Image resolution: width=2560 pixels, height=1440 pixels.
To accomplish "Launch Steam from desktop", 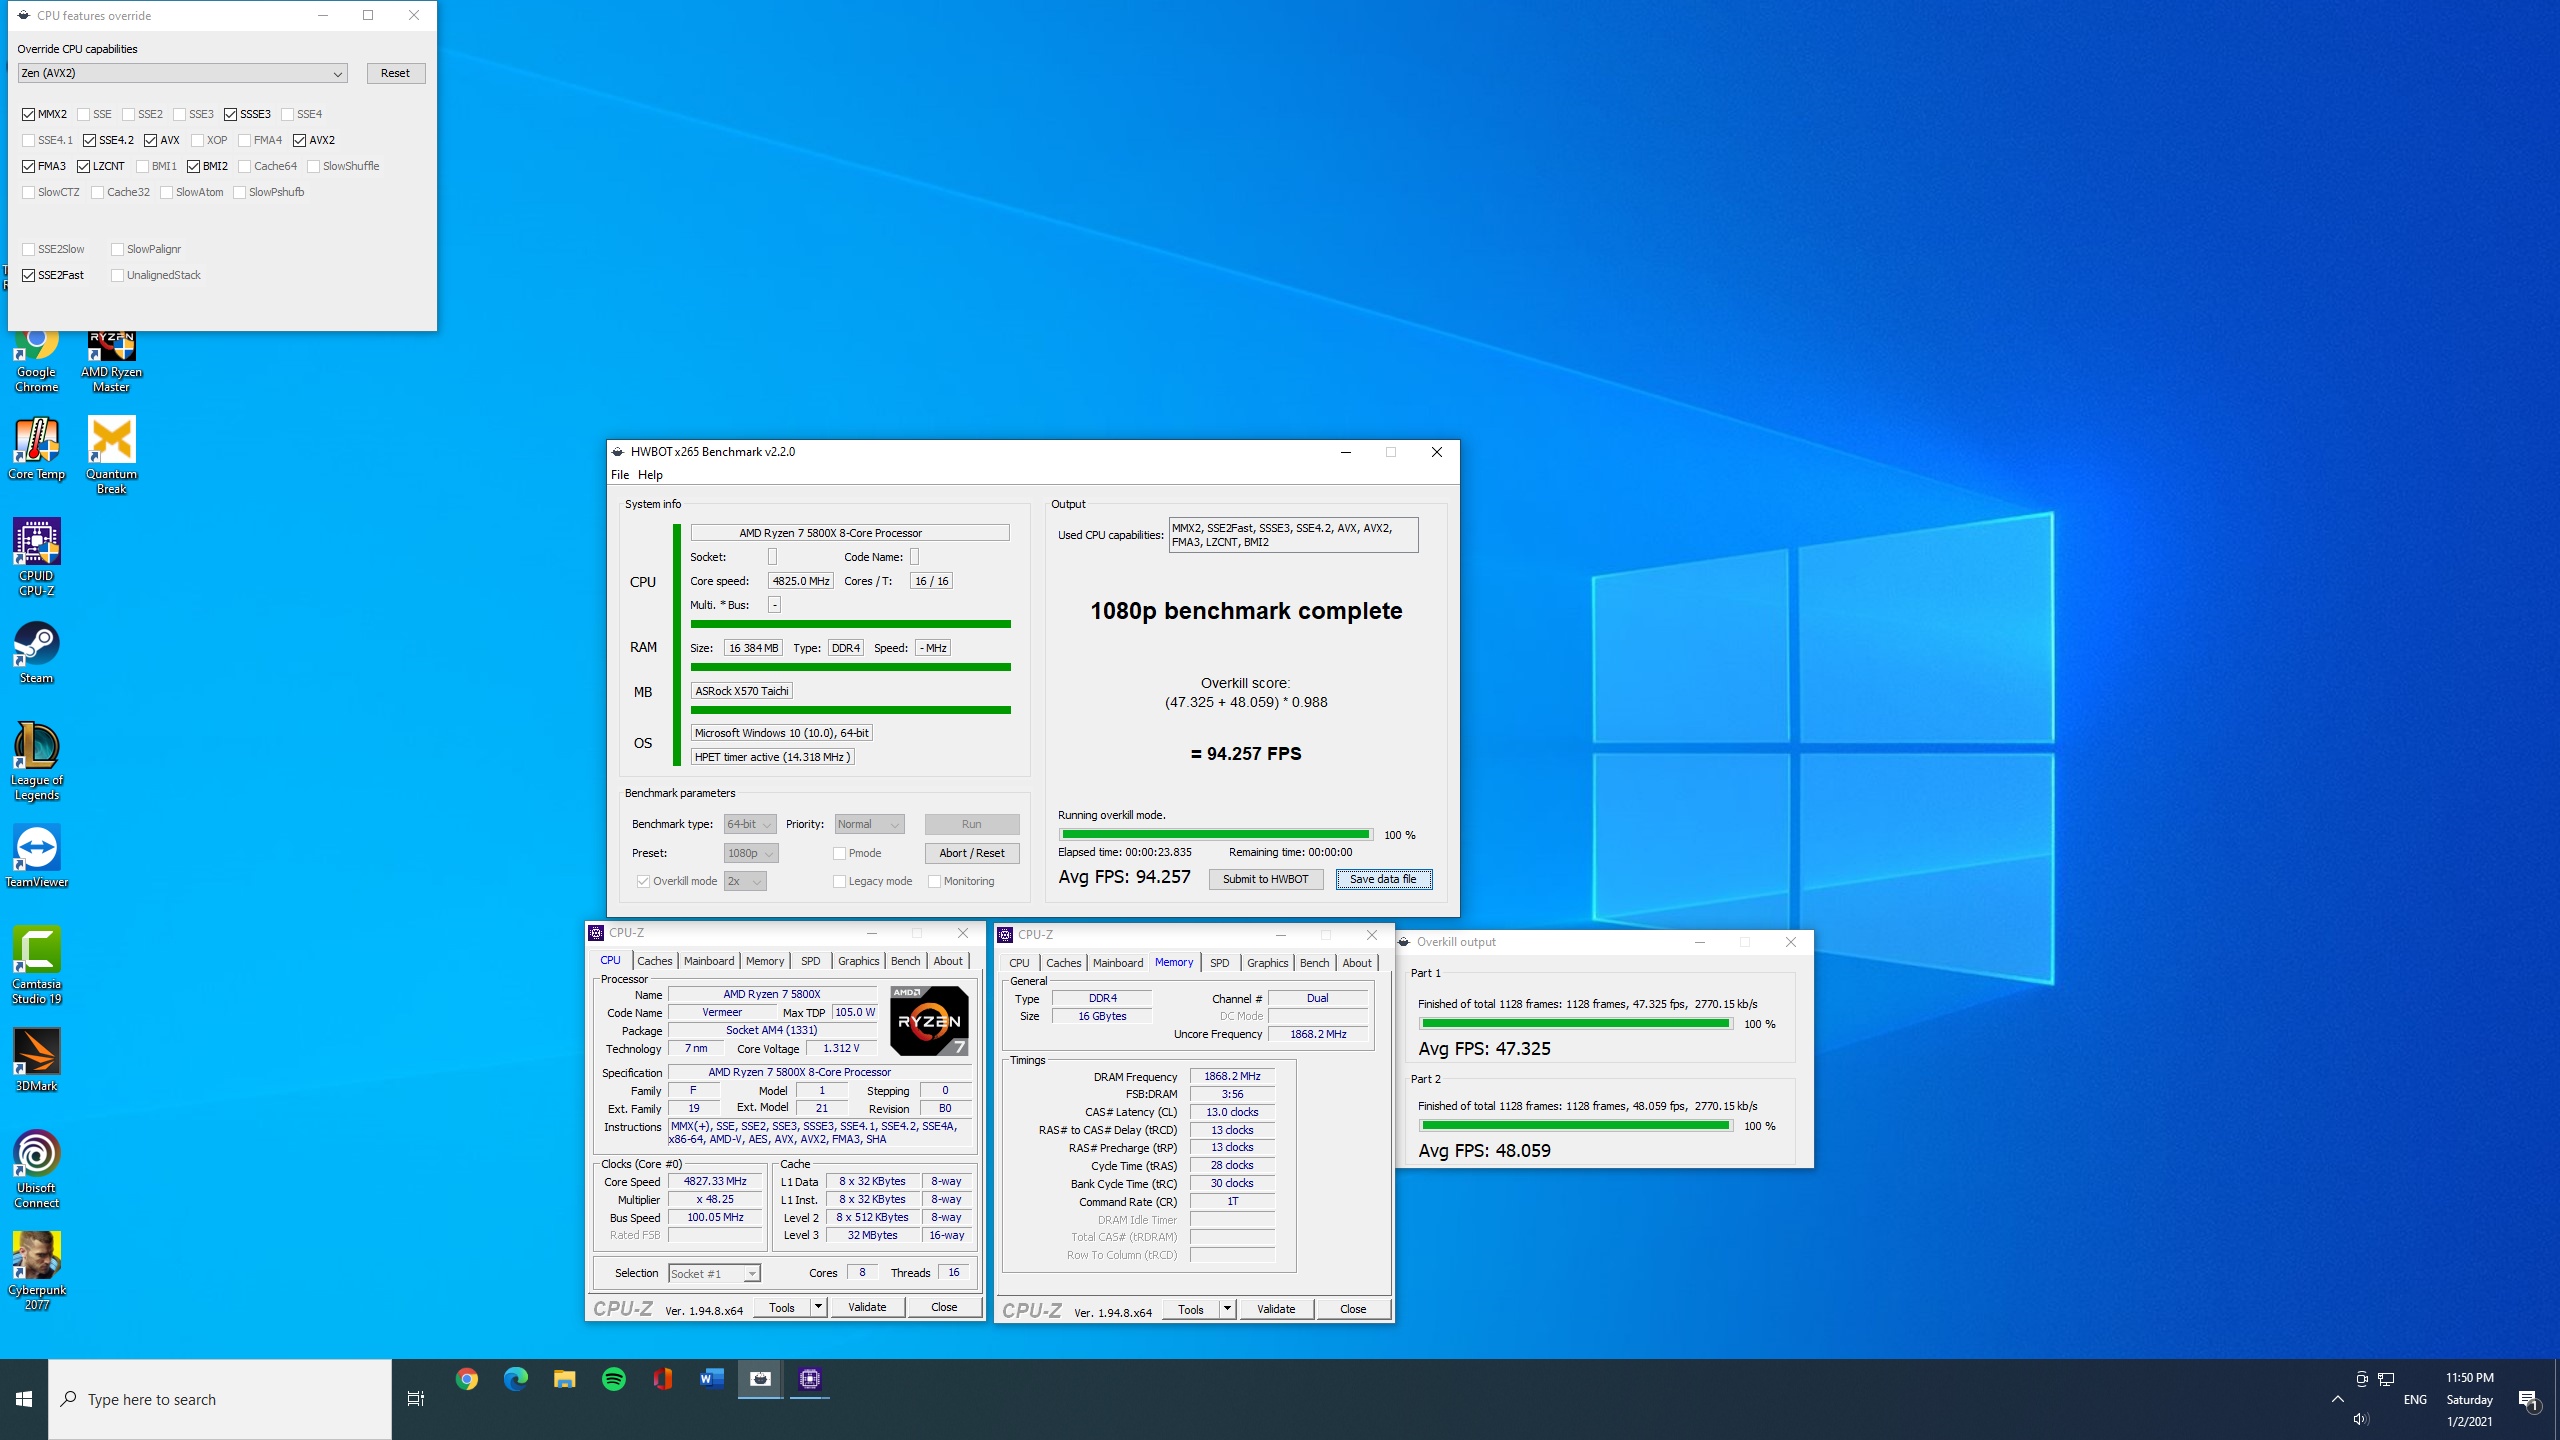I will (36, 653).
